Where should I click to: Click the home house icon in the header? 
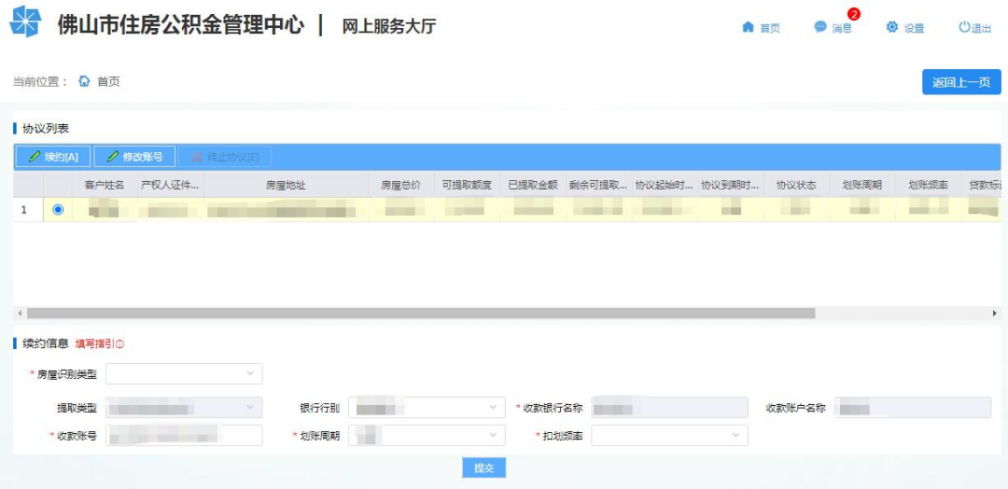tap(748, 28)
